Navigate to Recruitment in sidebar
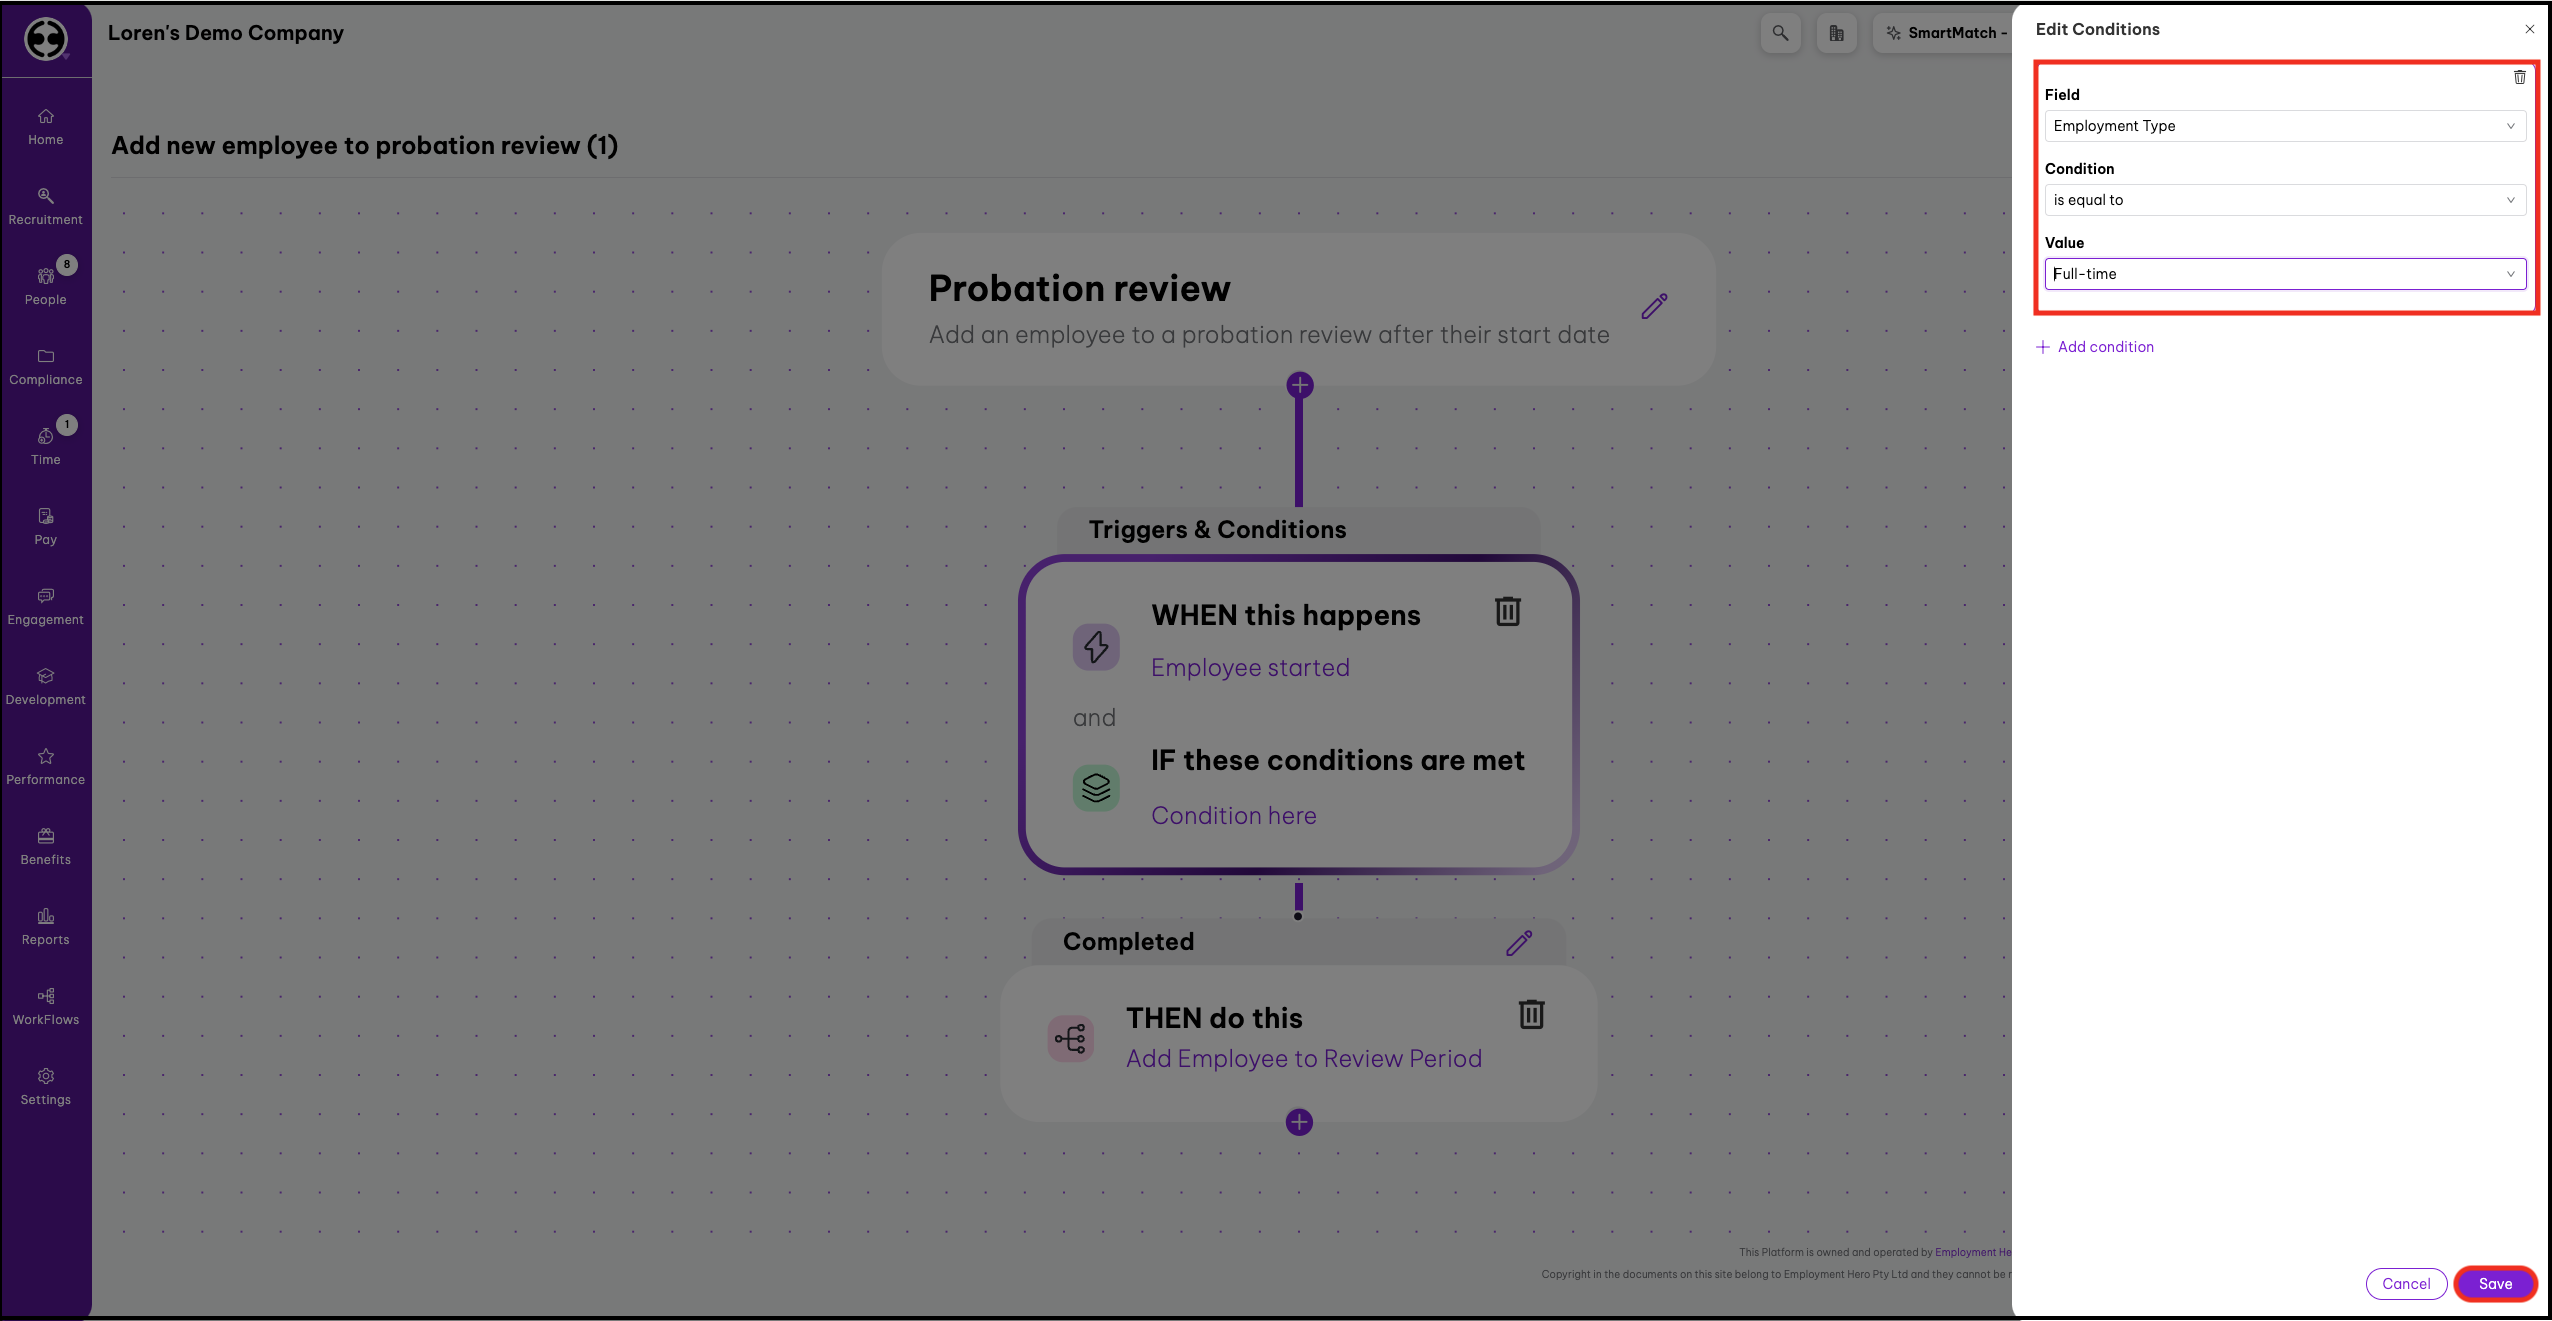 [x=46, y=205]
